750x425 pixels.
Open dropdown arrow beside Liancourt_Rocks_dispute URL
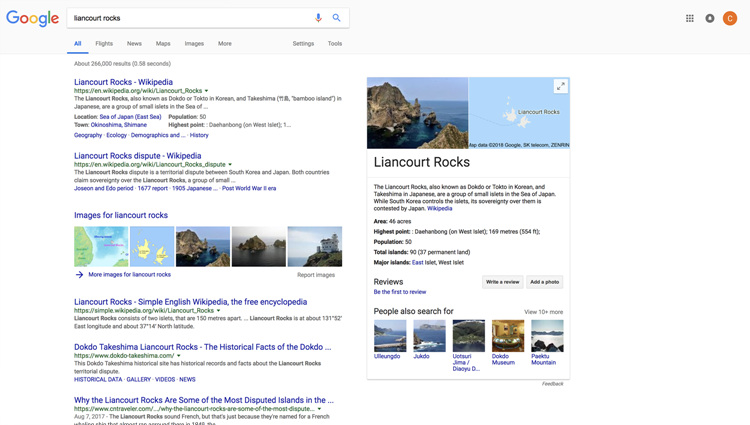pos(230,164)
